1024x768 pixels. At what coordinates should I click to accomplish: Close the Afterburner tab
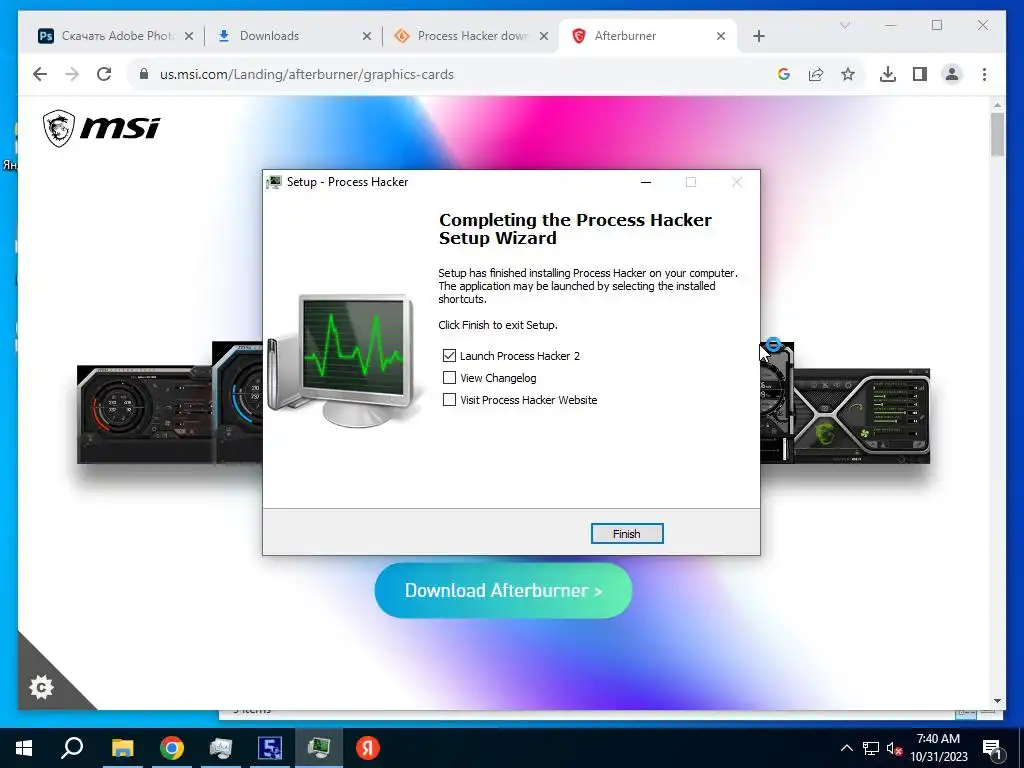point(721,37)
